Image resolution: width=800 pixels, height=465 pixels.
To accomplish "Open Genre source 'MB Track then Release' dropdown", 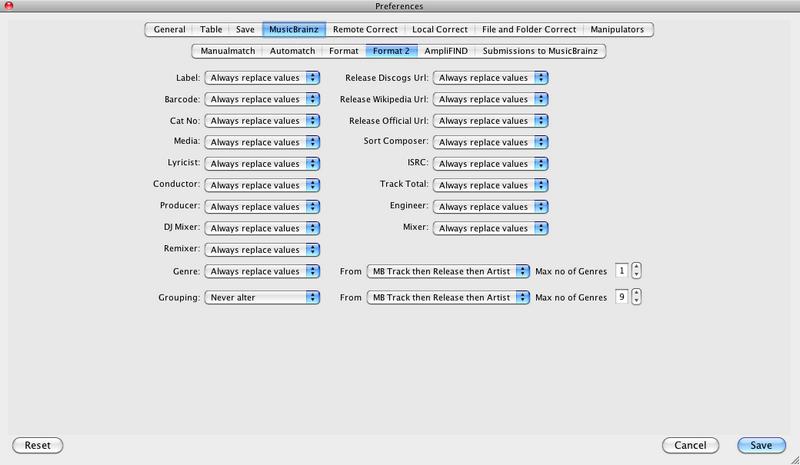I will tap(447, 271).
